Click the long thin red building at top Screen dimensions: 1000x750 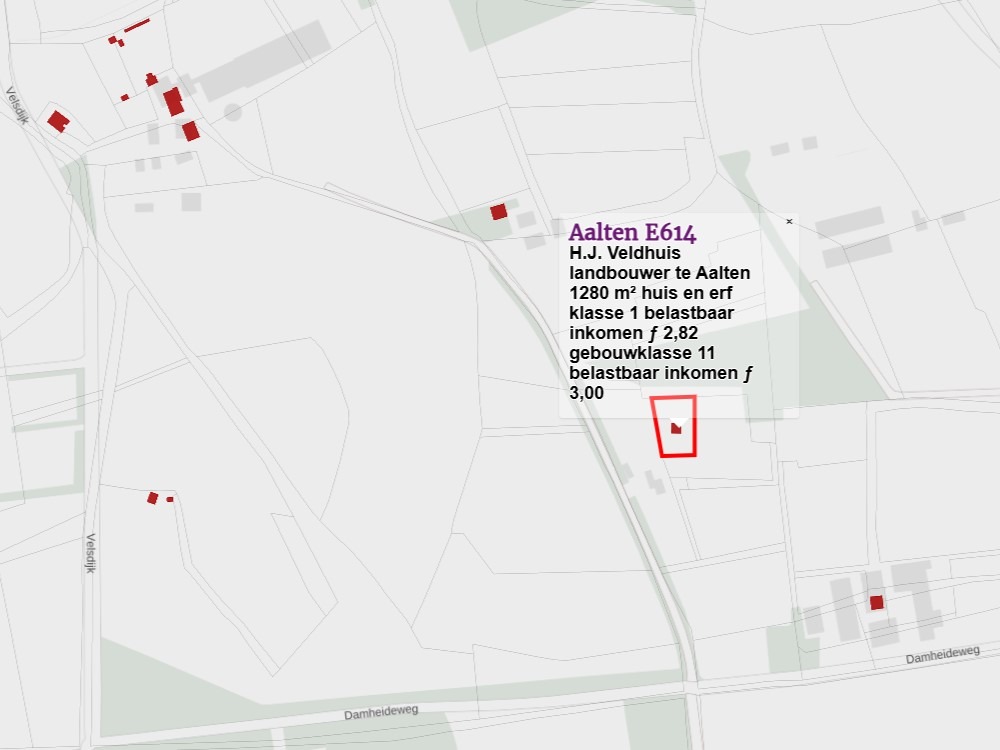137,25
